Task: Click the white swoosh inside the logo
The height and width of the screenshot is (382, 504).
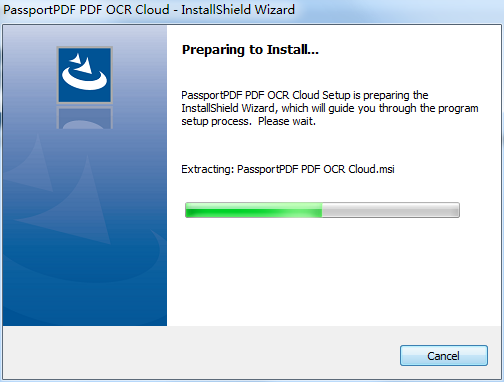Action: 84,78
